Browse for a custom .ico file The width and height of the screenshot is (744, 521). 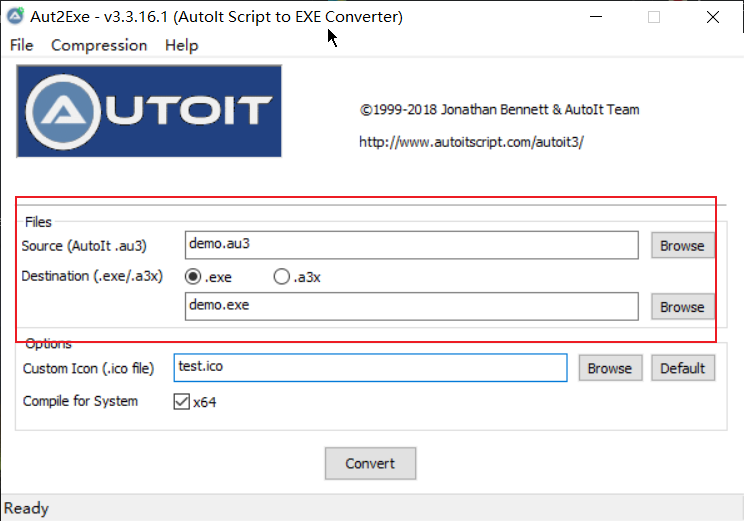click(x=610, y=368)
